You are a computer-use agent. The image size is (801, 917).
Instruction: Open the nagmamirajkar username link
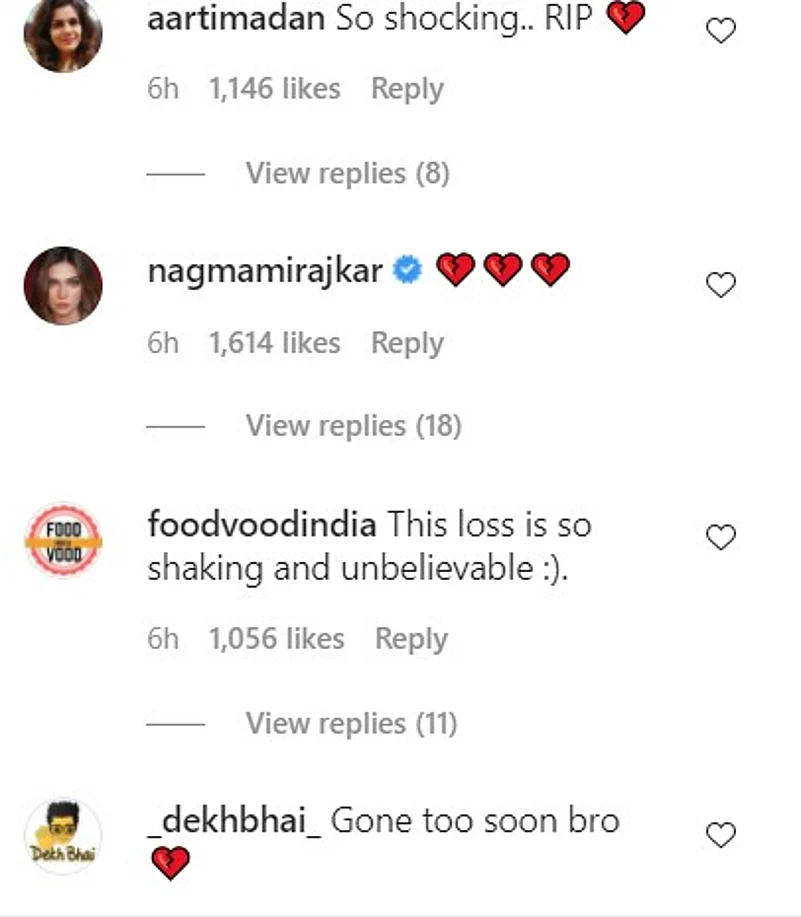[265, 270]
